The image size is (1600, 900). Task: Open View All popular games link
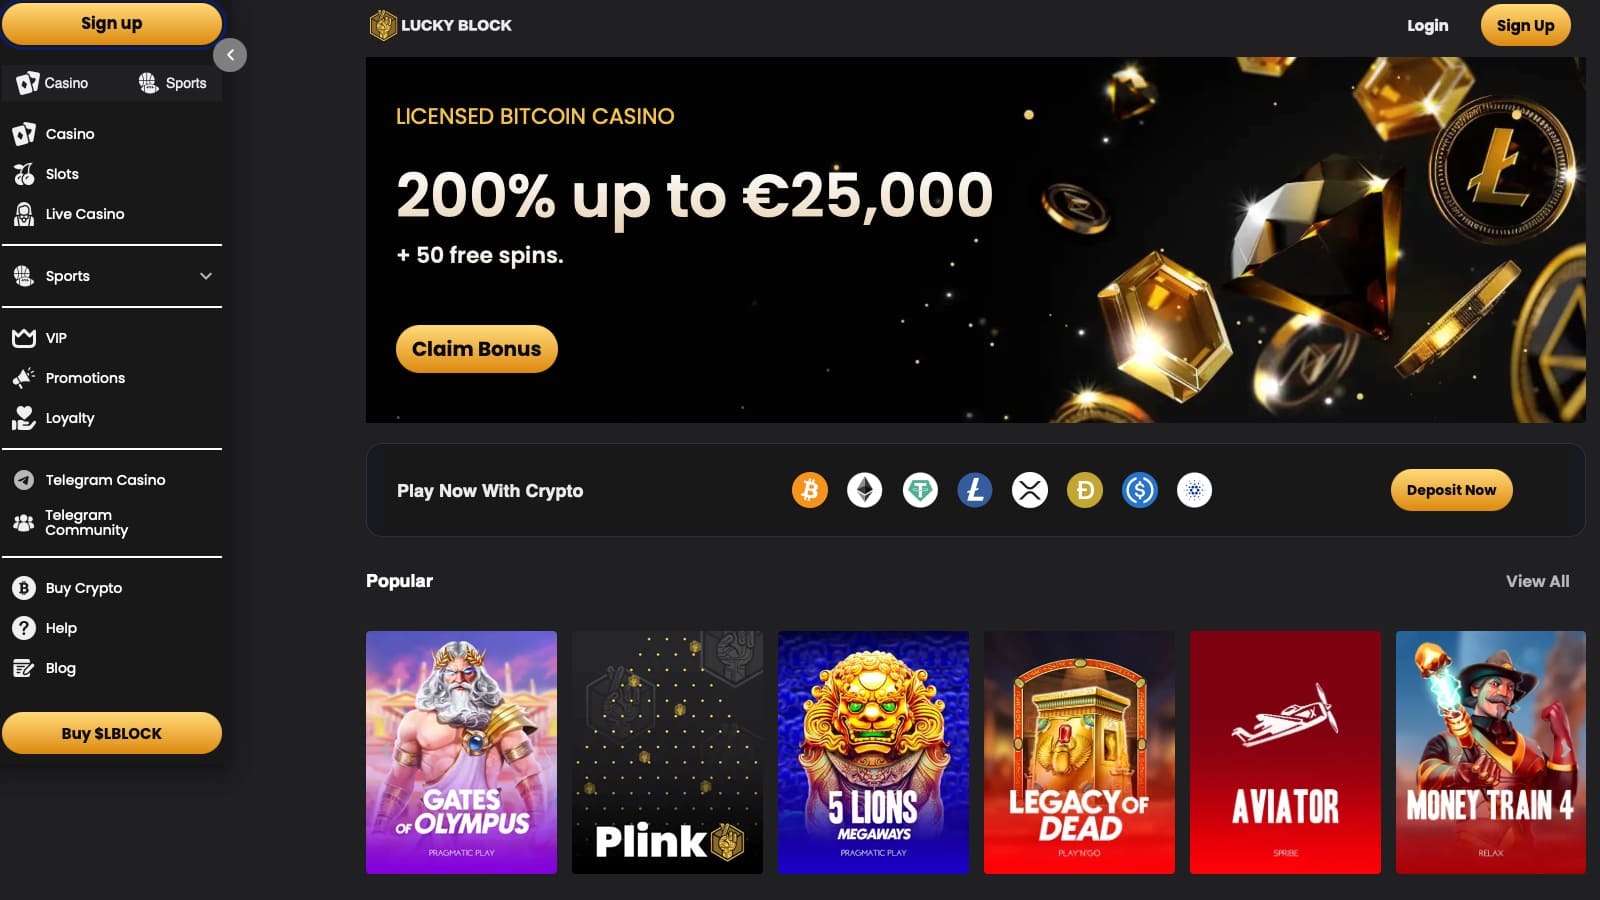click(x=1537, y=581)
